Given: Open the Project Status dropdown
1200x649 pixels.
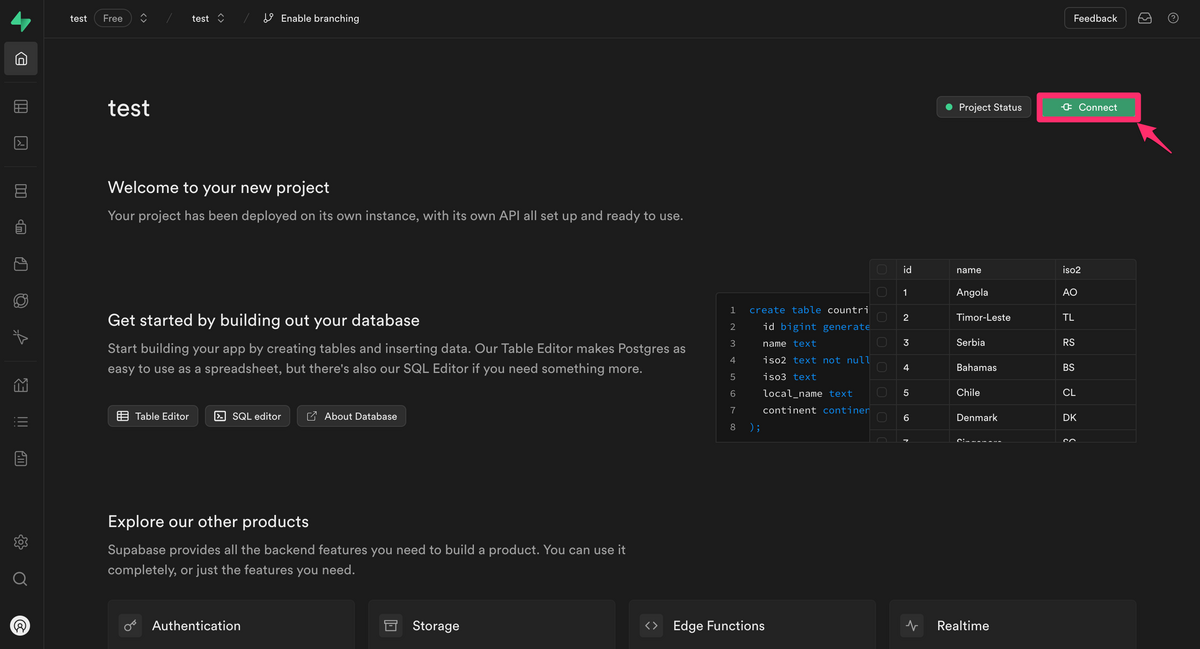Looking at the screenshot, I should pos(984,107).
